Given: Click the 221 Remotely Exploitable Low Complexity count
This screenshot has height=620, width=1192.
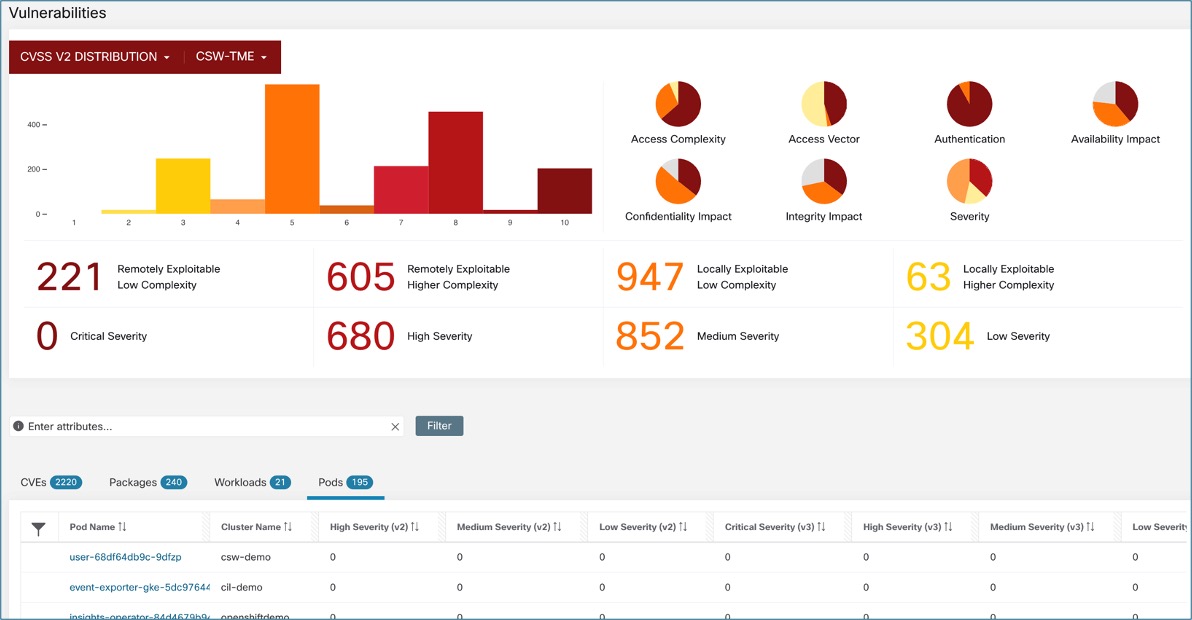Looking at the screenshot, I should pyautogui.click(x=69, y=277).
